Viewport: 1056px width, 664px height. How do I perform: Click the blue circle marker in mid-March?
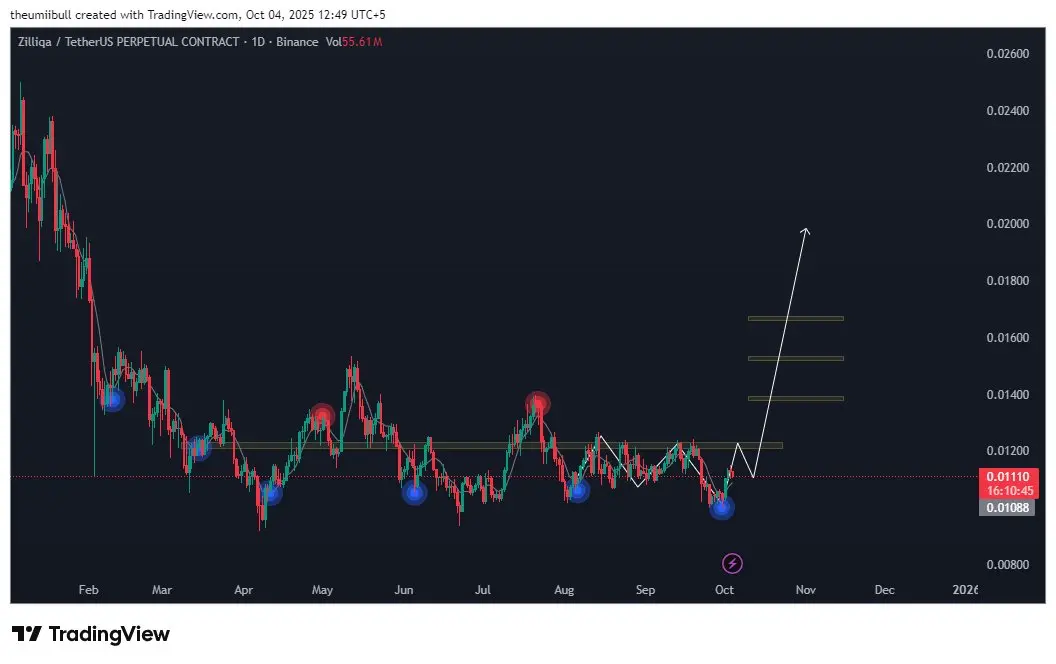199,448
